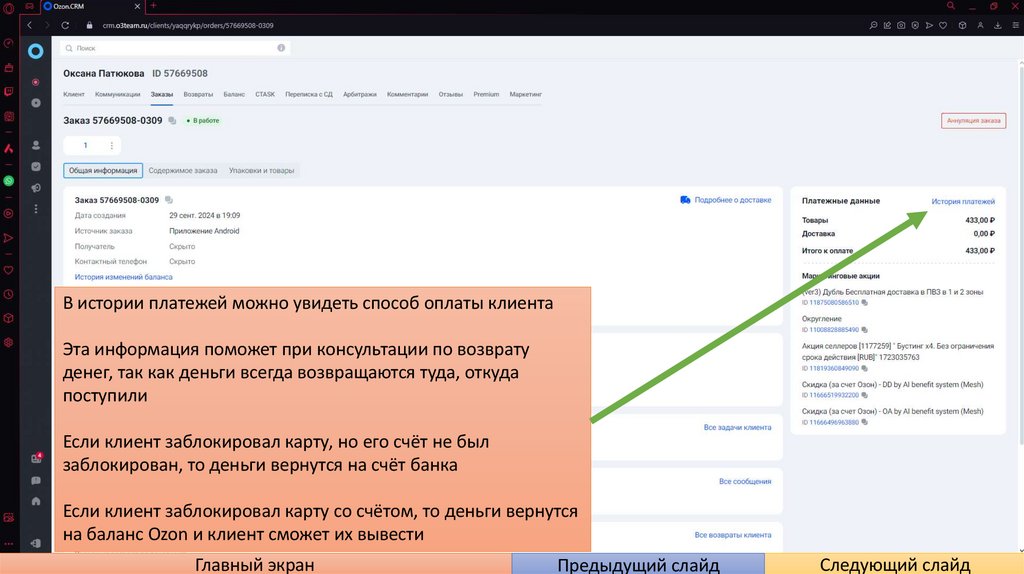Copy discount ID 1166651993220
This screenshot has width=1024, height=574.
[864, 396]
